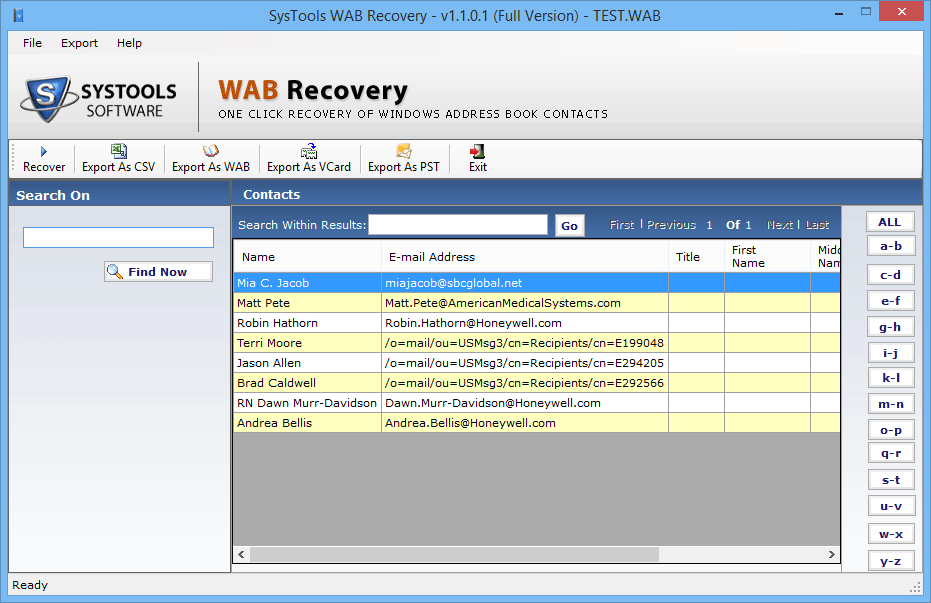Select the Andrea Bellis contact

[x=307, y=423]
